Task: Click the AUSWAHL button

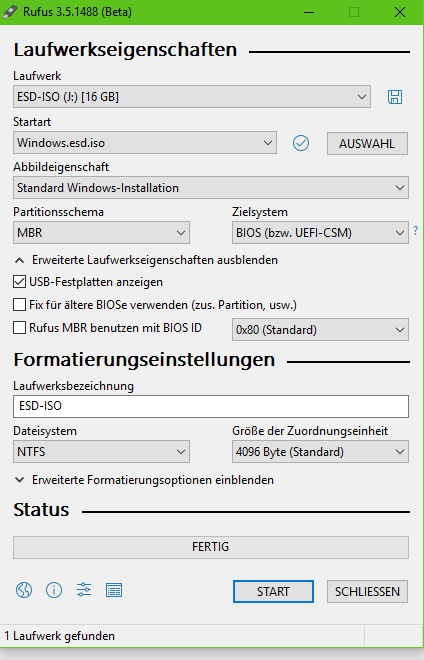Action: 367,144
